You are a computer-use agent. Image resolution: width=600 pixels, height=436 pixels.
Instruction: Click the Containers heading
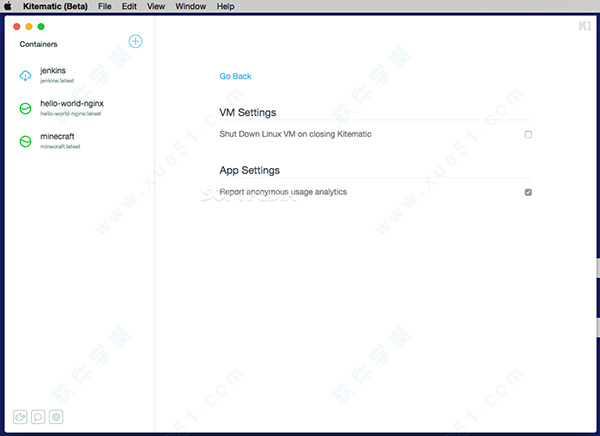[38, 44]
